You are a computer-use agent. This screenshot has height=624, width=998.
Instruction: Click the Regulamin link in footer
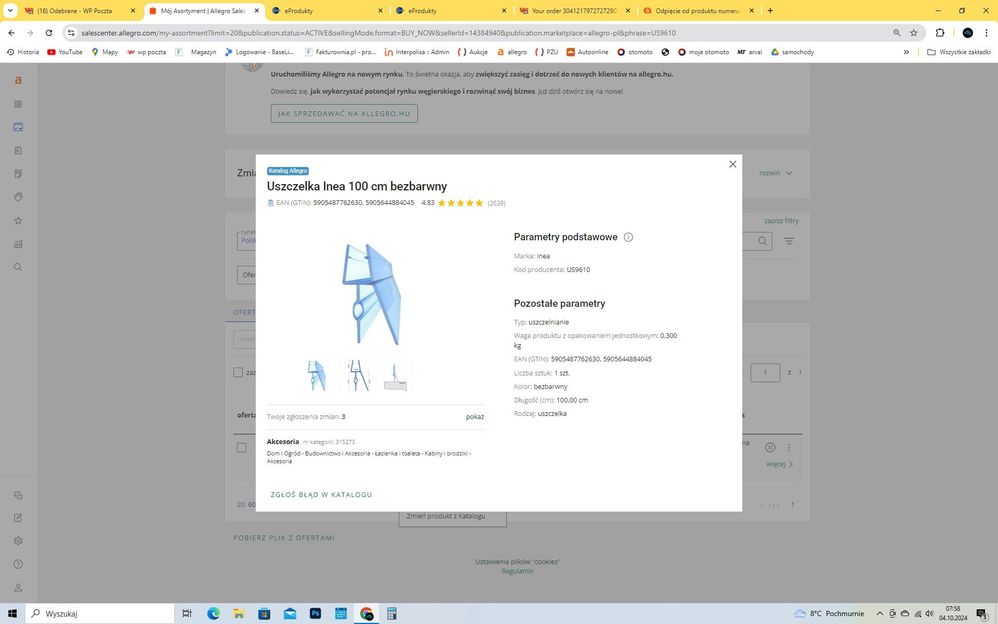517,571
